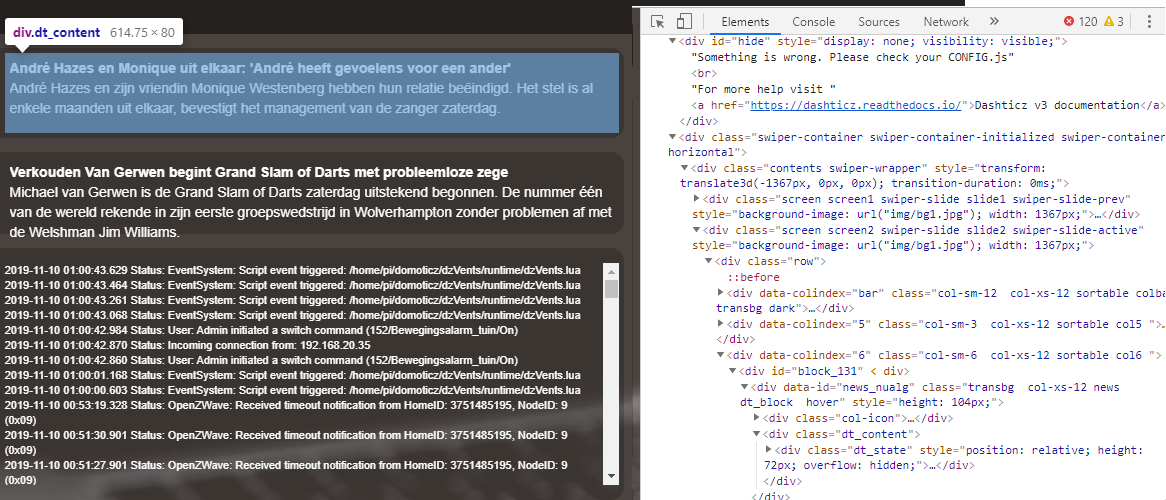The width and height of the screenshot is (1166, 500).
Task: Click log entry at 01:00:01.168
Action: pyautogui.click(x=293, y=376)
